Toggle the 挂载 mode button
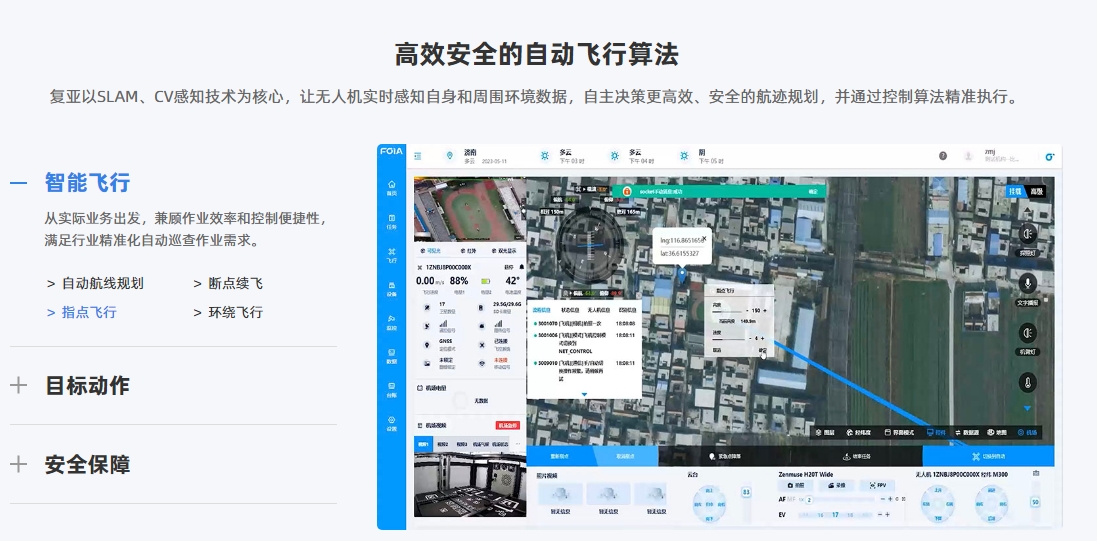The height and width of the screenshot is (541, 1097). (x=1014, y=191)
